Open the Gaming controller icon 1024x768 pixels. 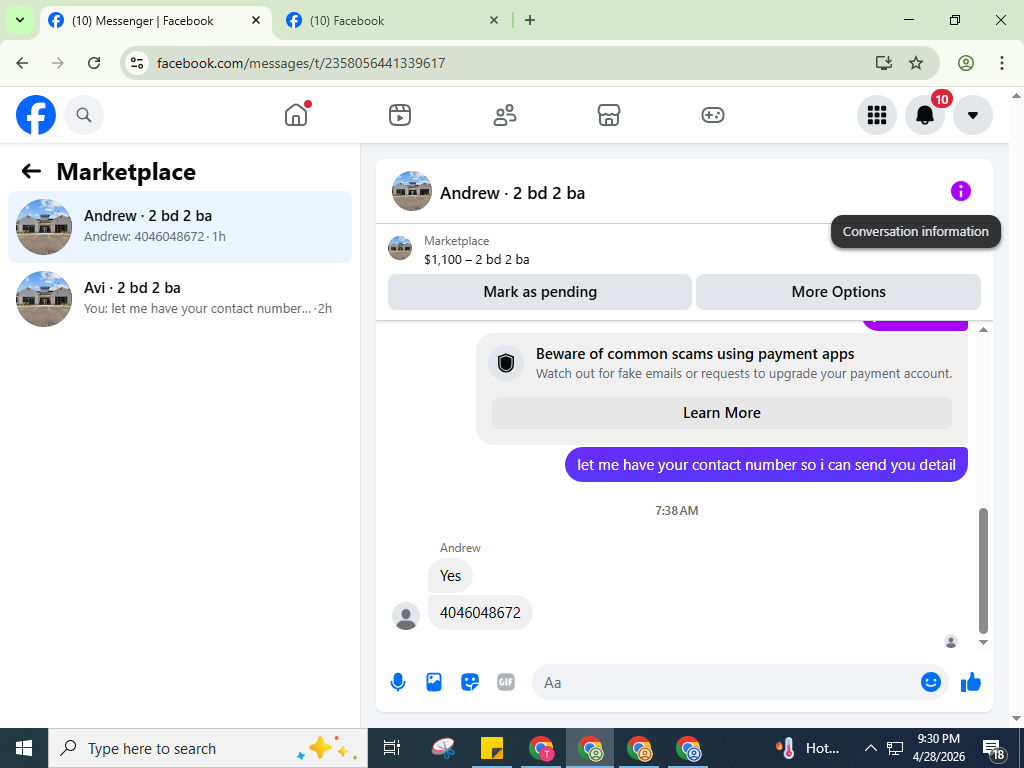(712, 115)
